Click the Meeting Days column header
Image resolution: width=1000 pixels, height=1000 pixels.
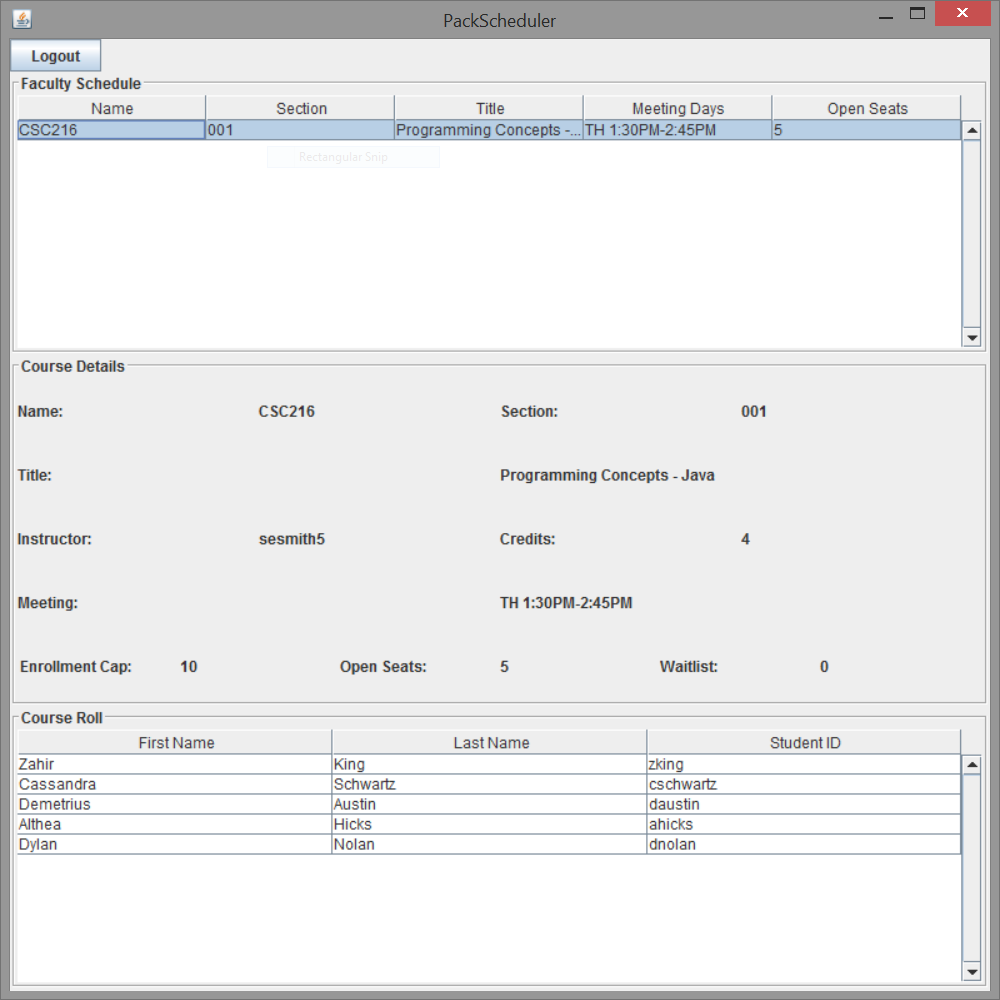678,108
